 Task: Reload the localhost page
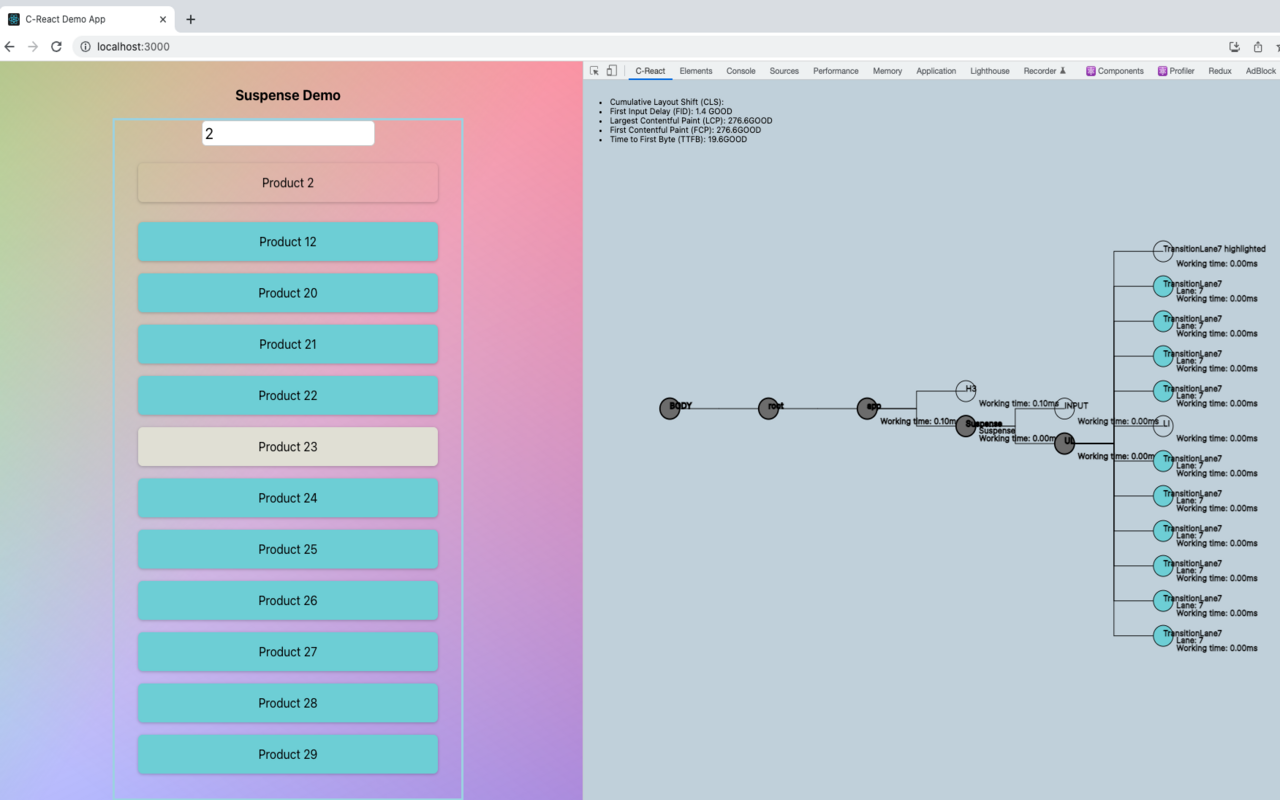click(56, 46)
